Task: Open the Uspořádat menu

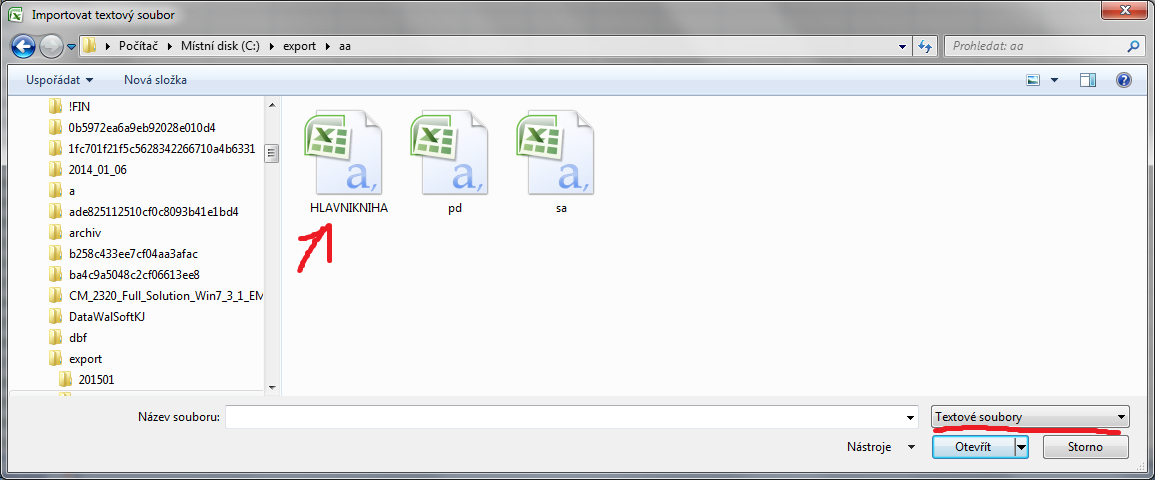Action: 60,80
